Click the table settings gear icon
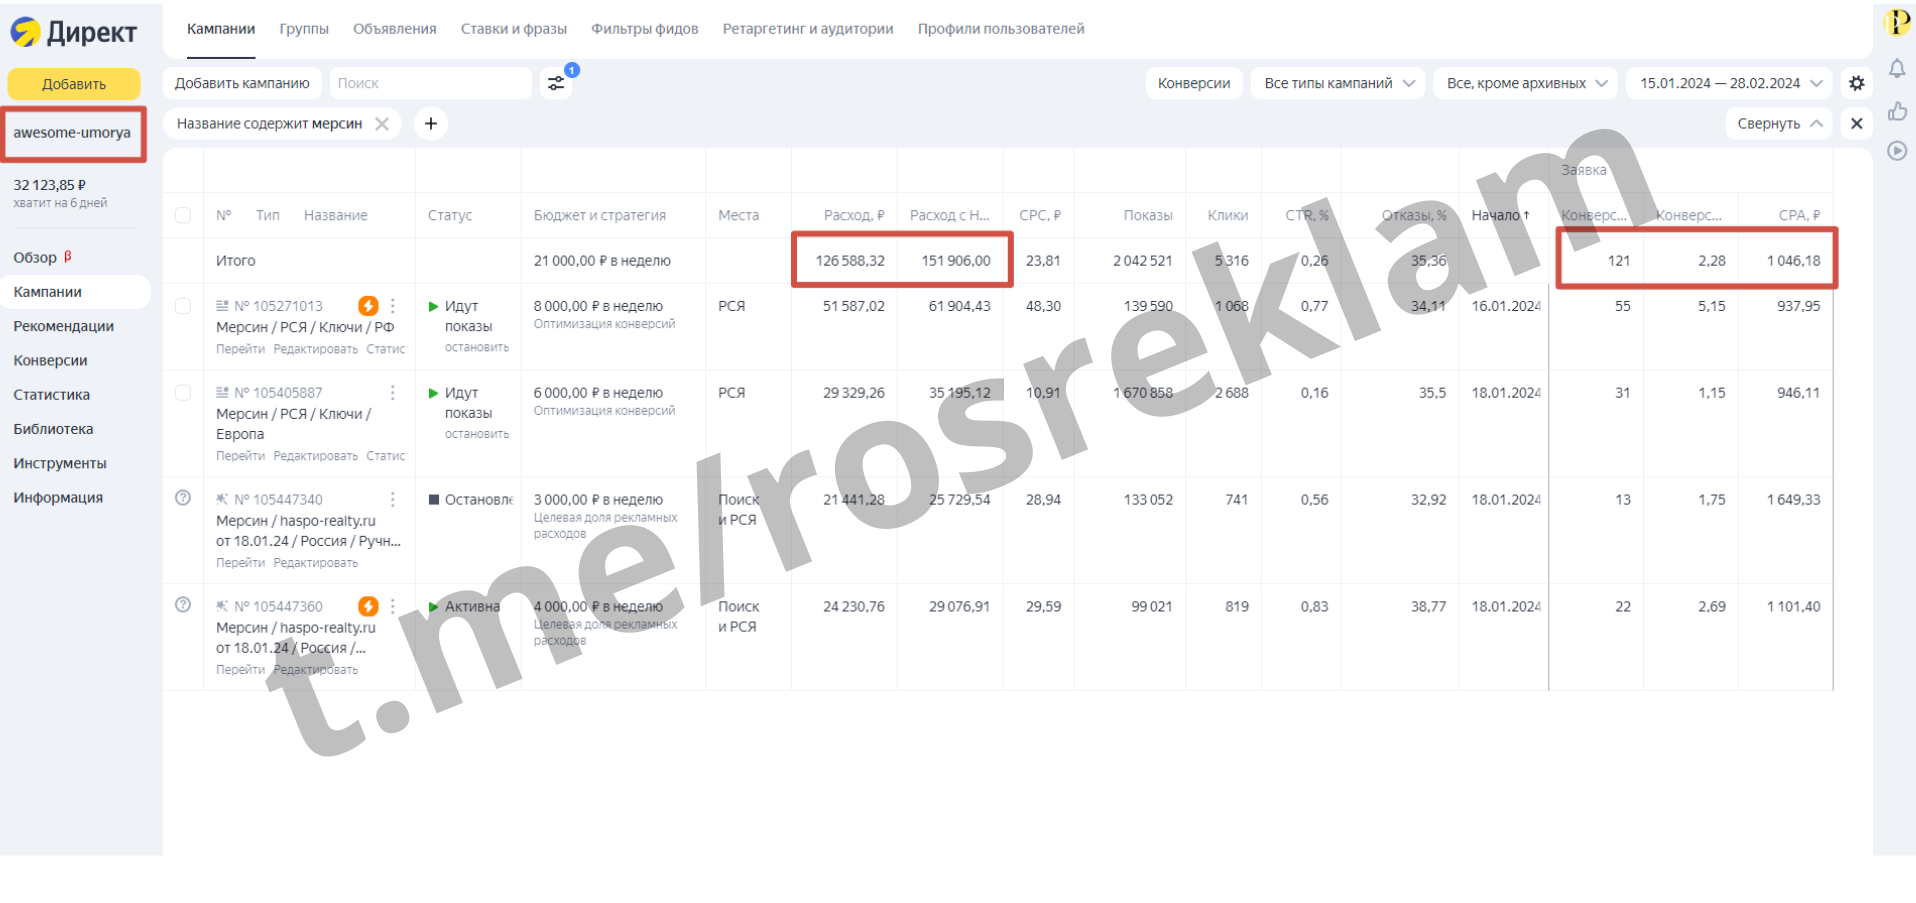The height and width of the screenshot is (903, 1916). click(x=1856, y=84)
